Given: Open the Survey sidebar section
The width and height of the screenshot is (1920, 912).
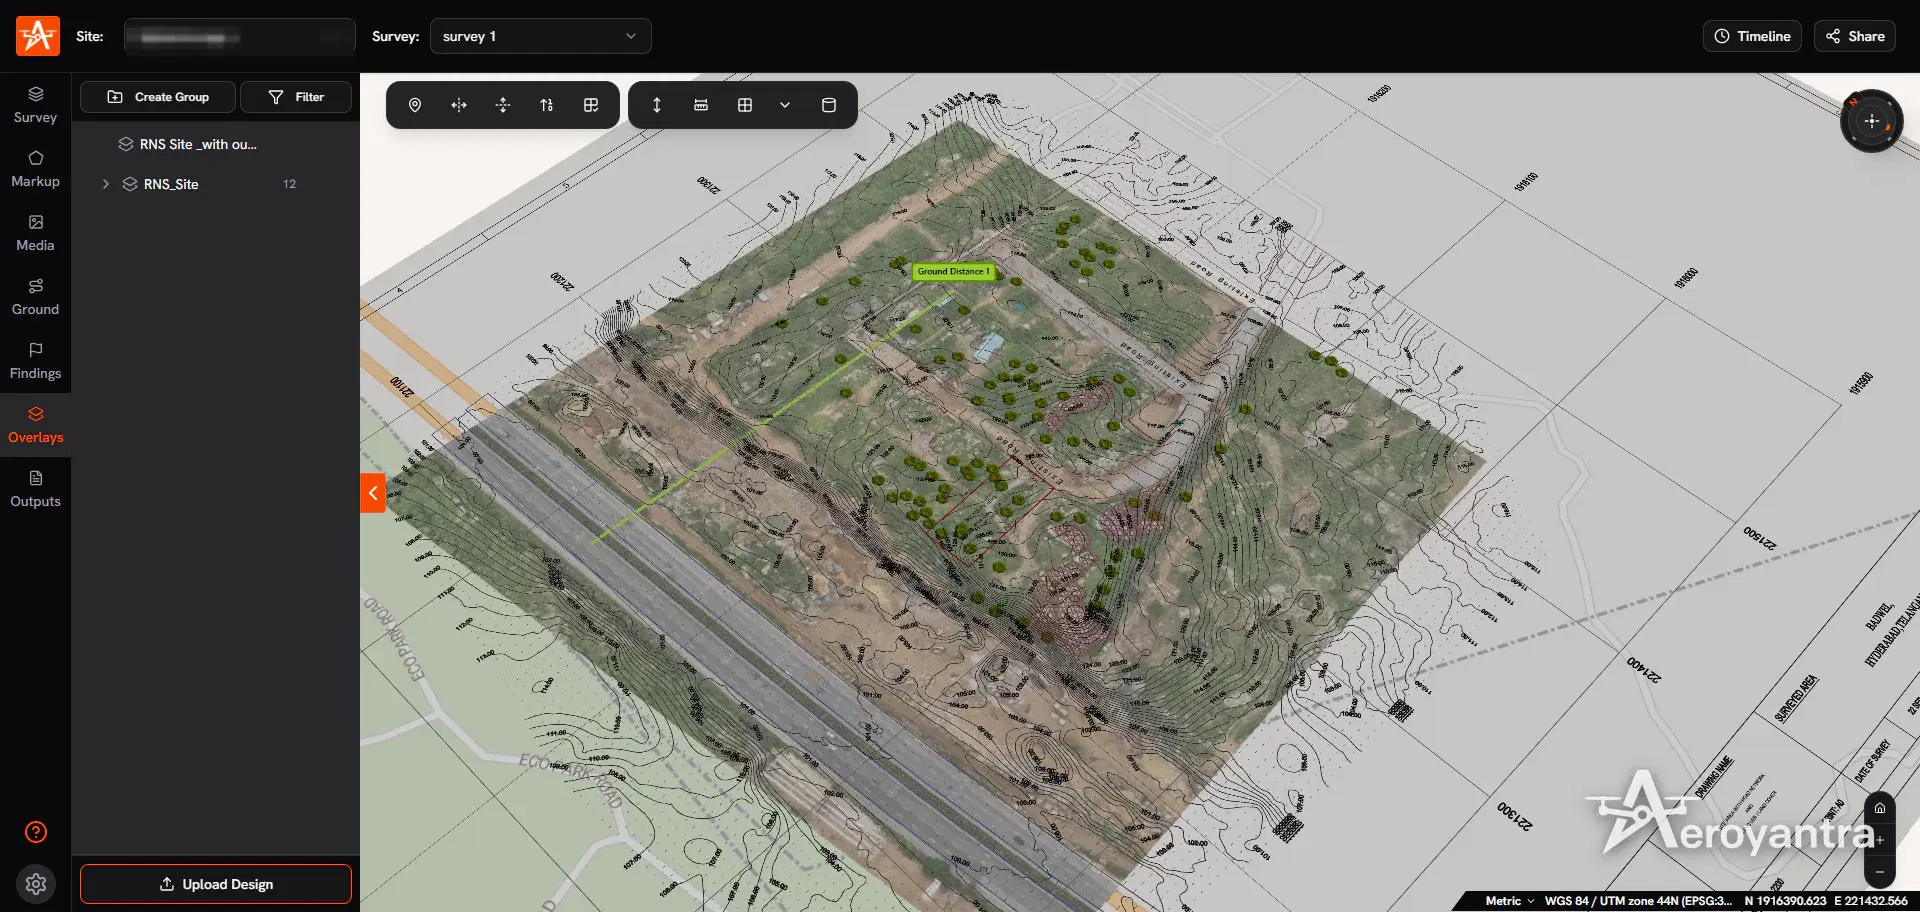Looking at the screenshot, I should [35, 105].
